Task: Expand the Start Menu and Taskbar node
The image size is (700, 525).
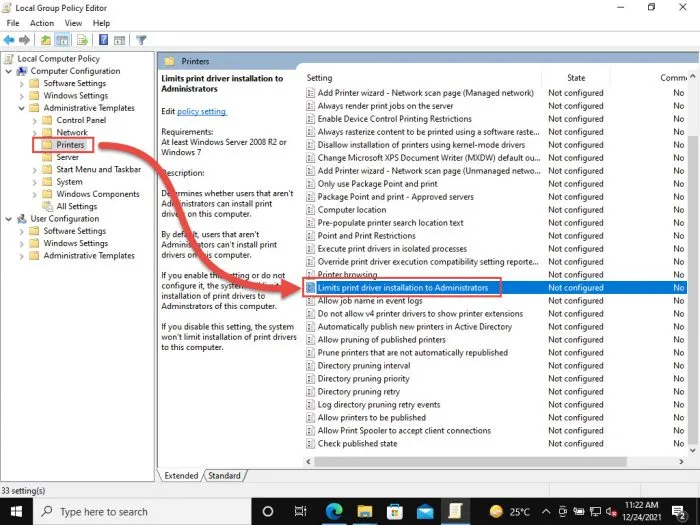Action: (34, 170)
